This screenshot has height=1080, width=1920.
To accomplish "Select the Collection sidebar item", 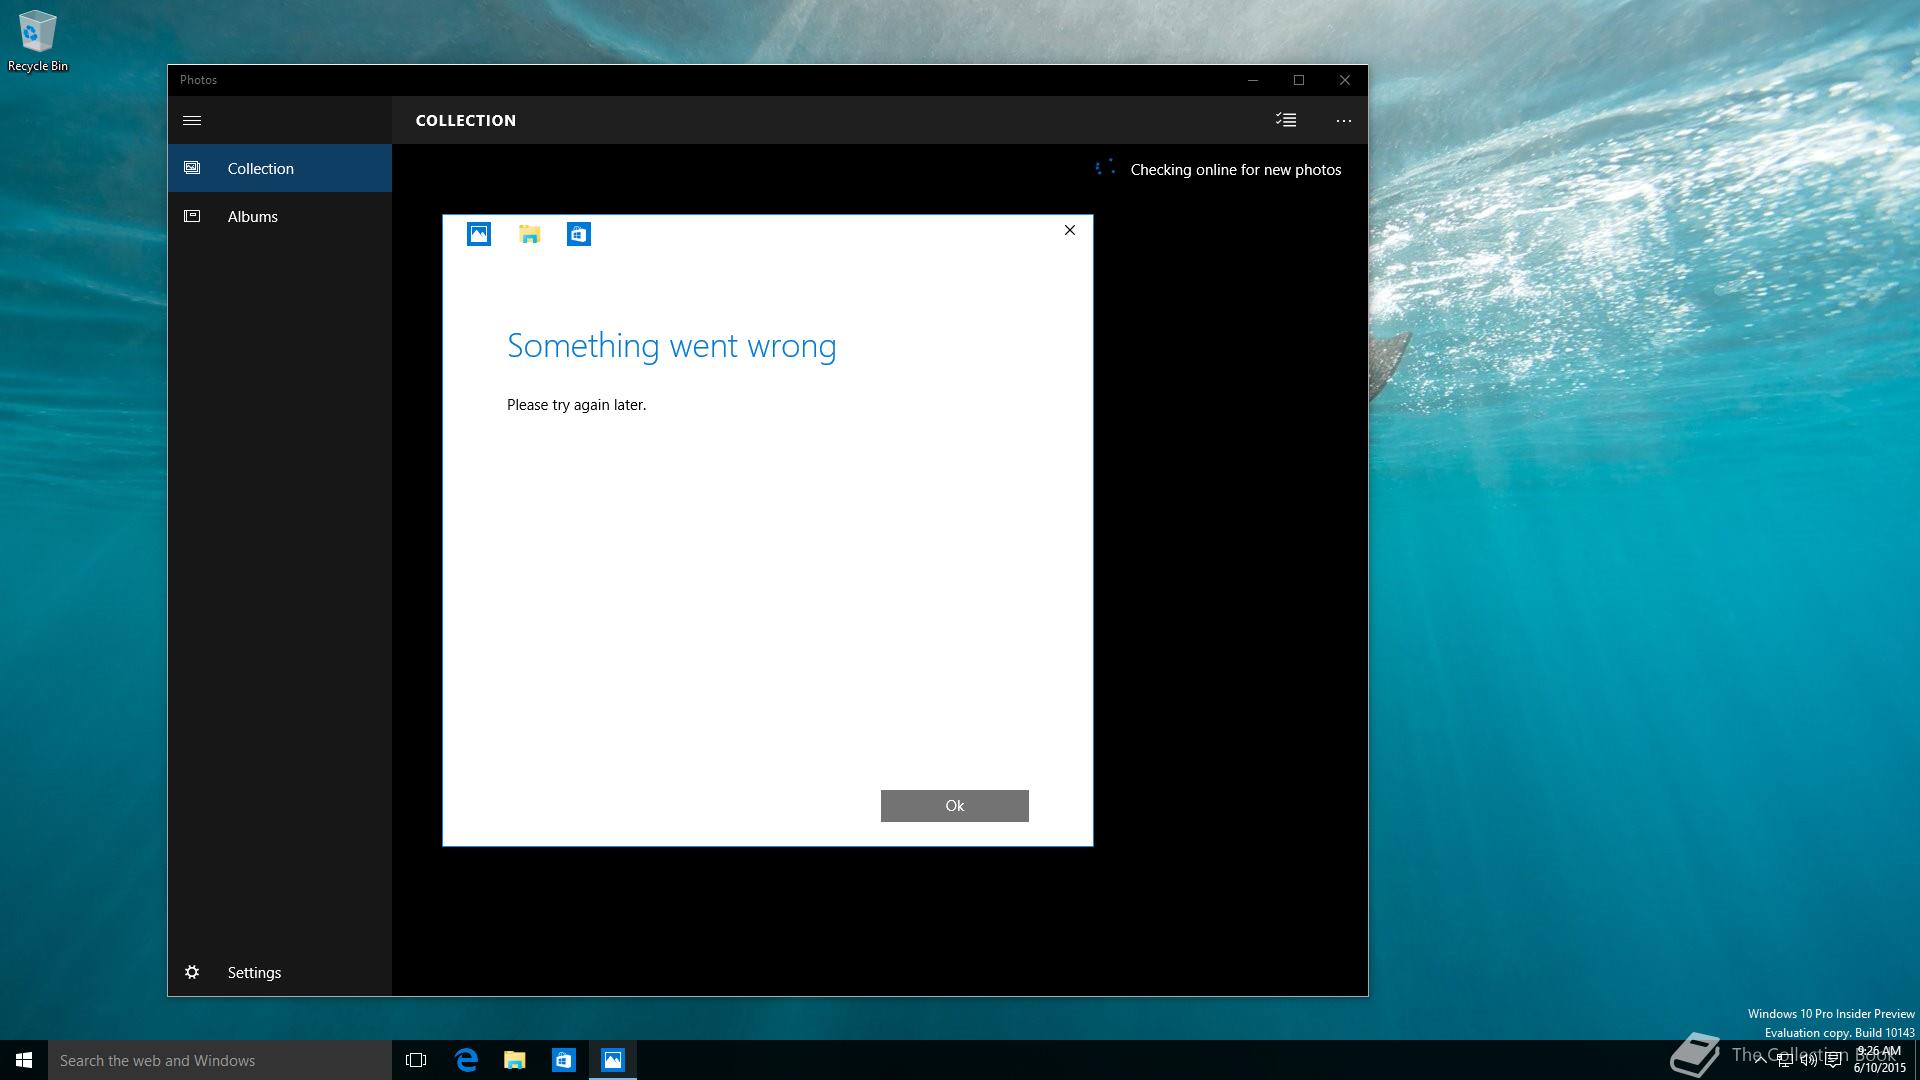I will pos(280,168).
